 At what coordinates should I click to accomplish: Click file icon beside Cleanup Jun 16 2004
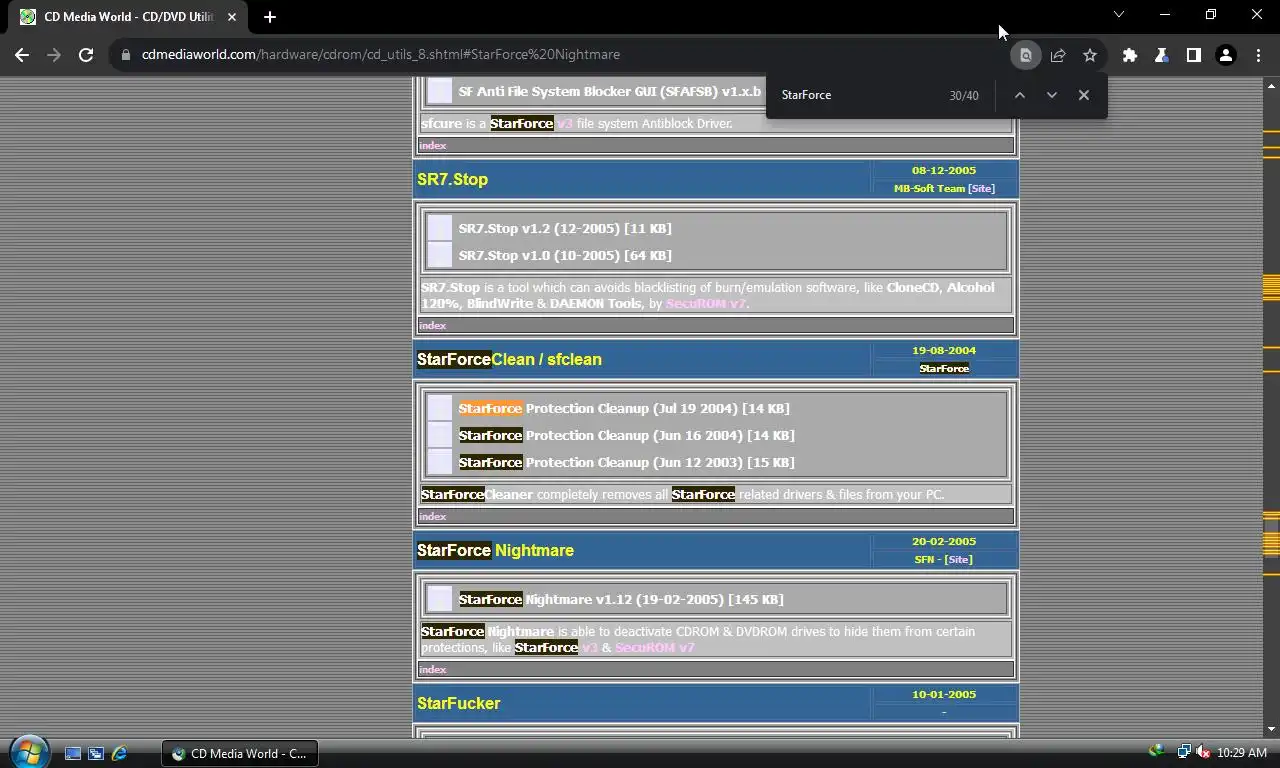click(x=440, y=435)
